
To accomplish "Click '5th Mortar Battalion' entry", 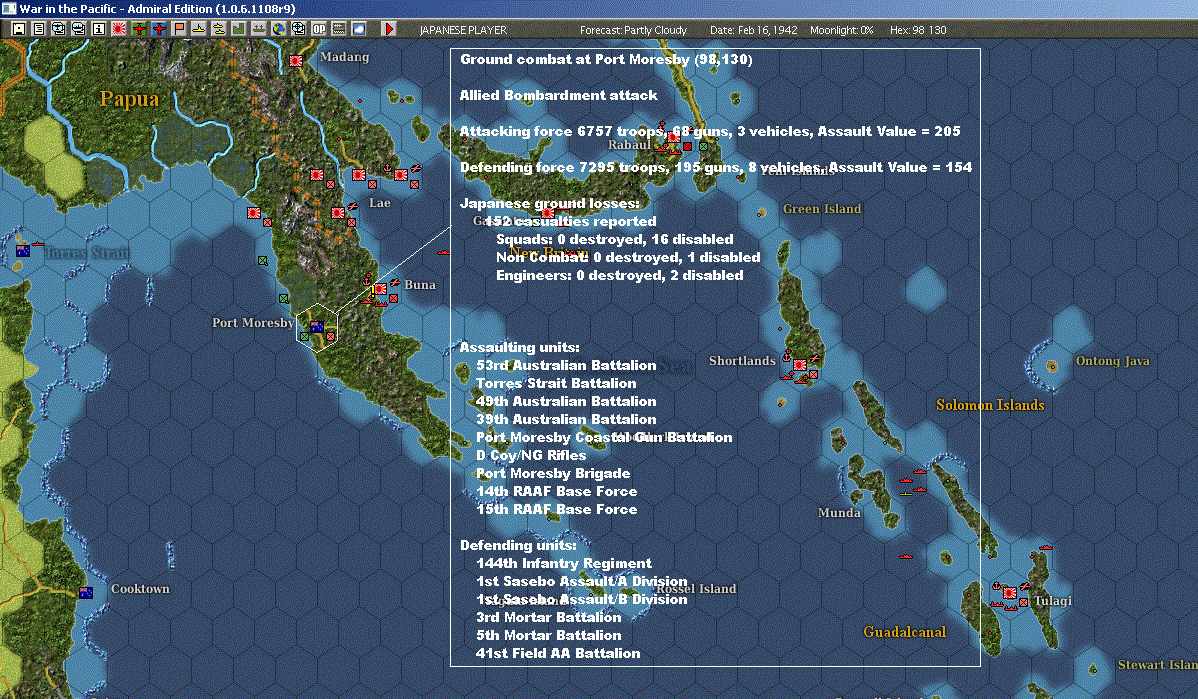I will click(549, 636).
